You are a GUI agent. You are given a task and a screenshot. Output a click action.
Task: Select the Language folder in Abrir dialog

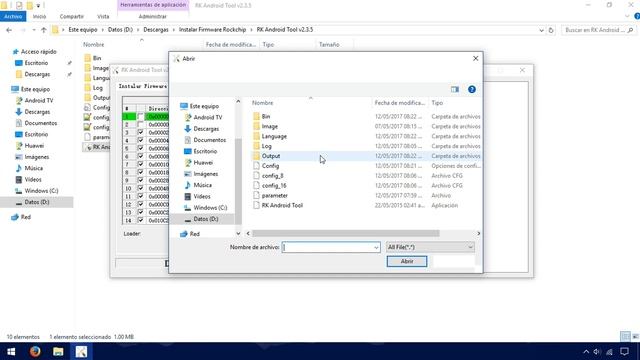(274, 136)
